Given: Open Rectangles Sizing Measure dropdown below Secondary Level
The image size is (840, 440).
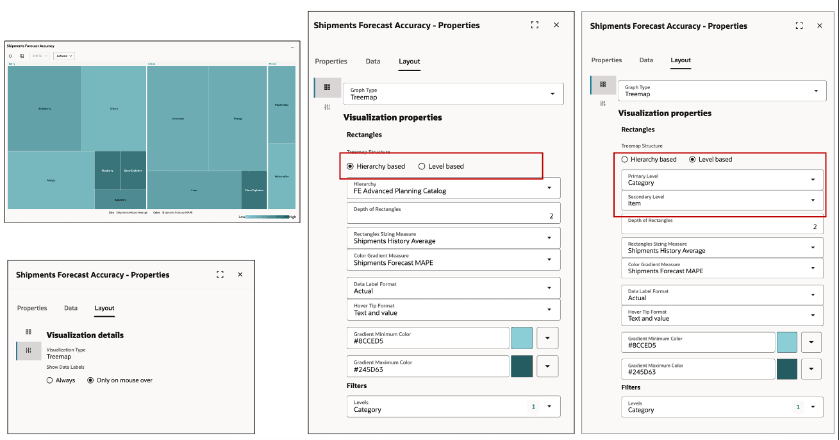Looking at the screenshot, I should [x=722, y=247].
